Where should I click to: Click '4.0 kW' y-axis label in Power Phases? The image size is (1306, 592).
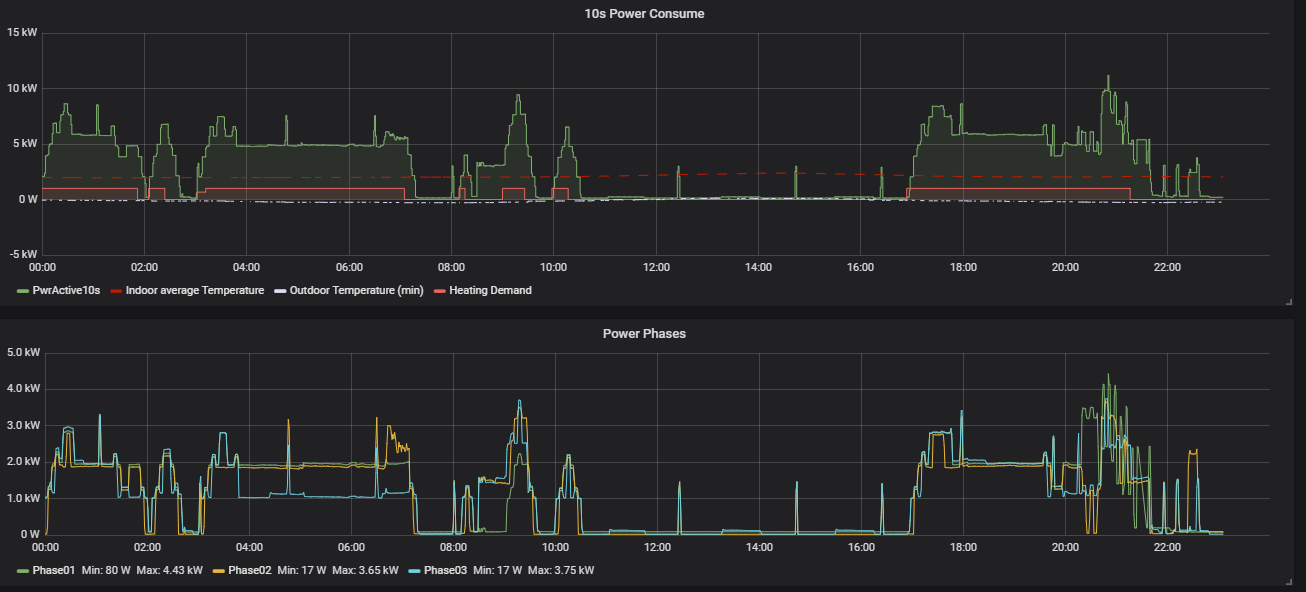point(23,388)
